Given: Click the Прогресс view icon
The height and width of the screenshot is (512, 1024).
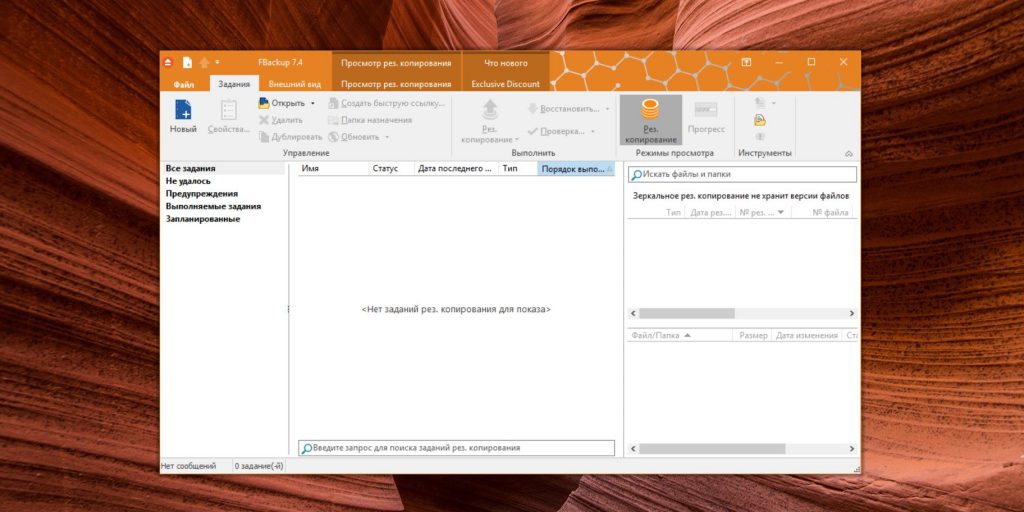Looking at the screenshot, I should point(706,110).
